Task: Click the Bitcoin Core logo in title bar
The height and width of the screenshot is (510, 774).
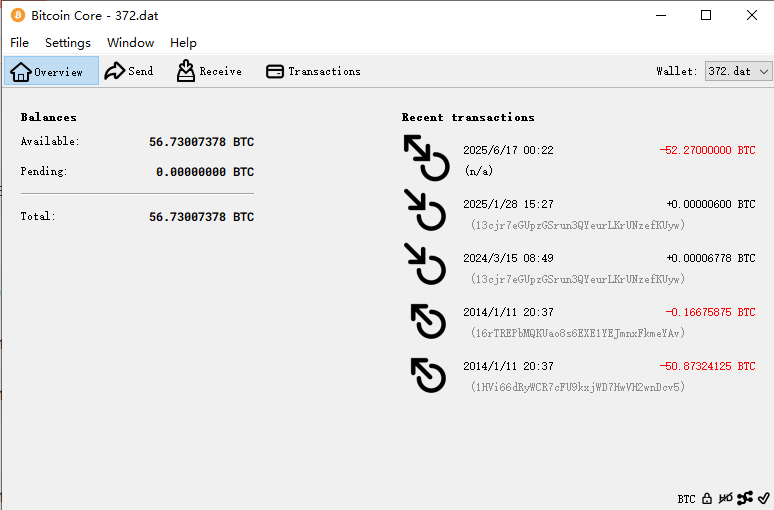Action: coord(17,15)
